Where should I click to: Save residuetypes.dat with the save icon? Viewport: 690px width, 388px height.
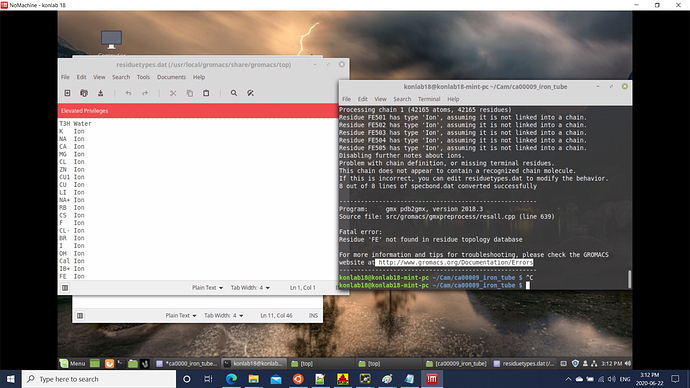101,93
